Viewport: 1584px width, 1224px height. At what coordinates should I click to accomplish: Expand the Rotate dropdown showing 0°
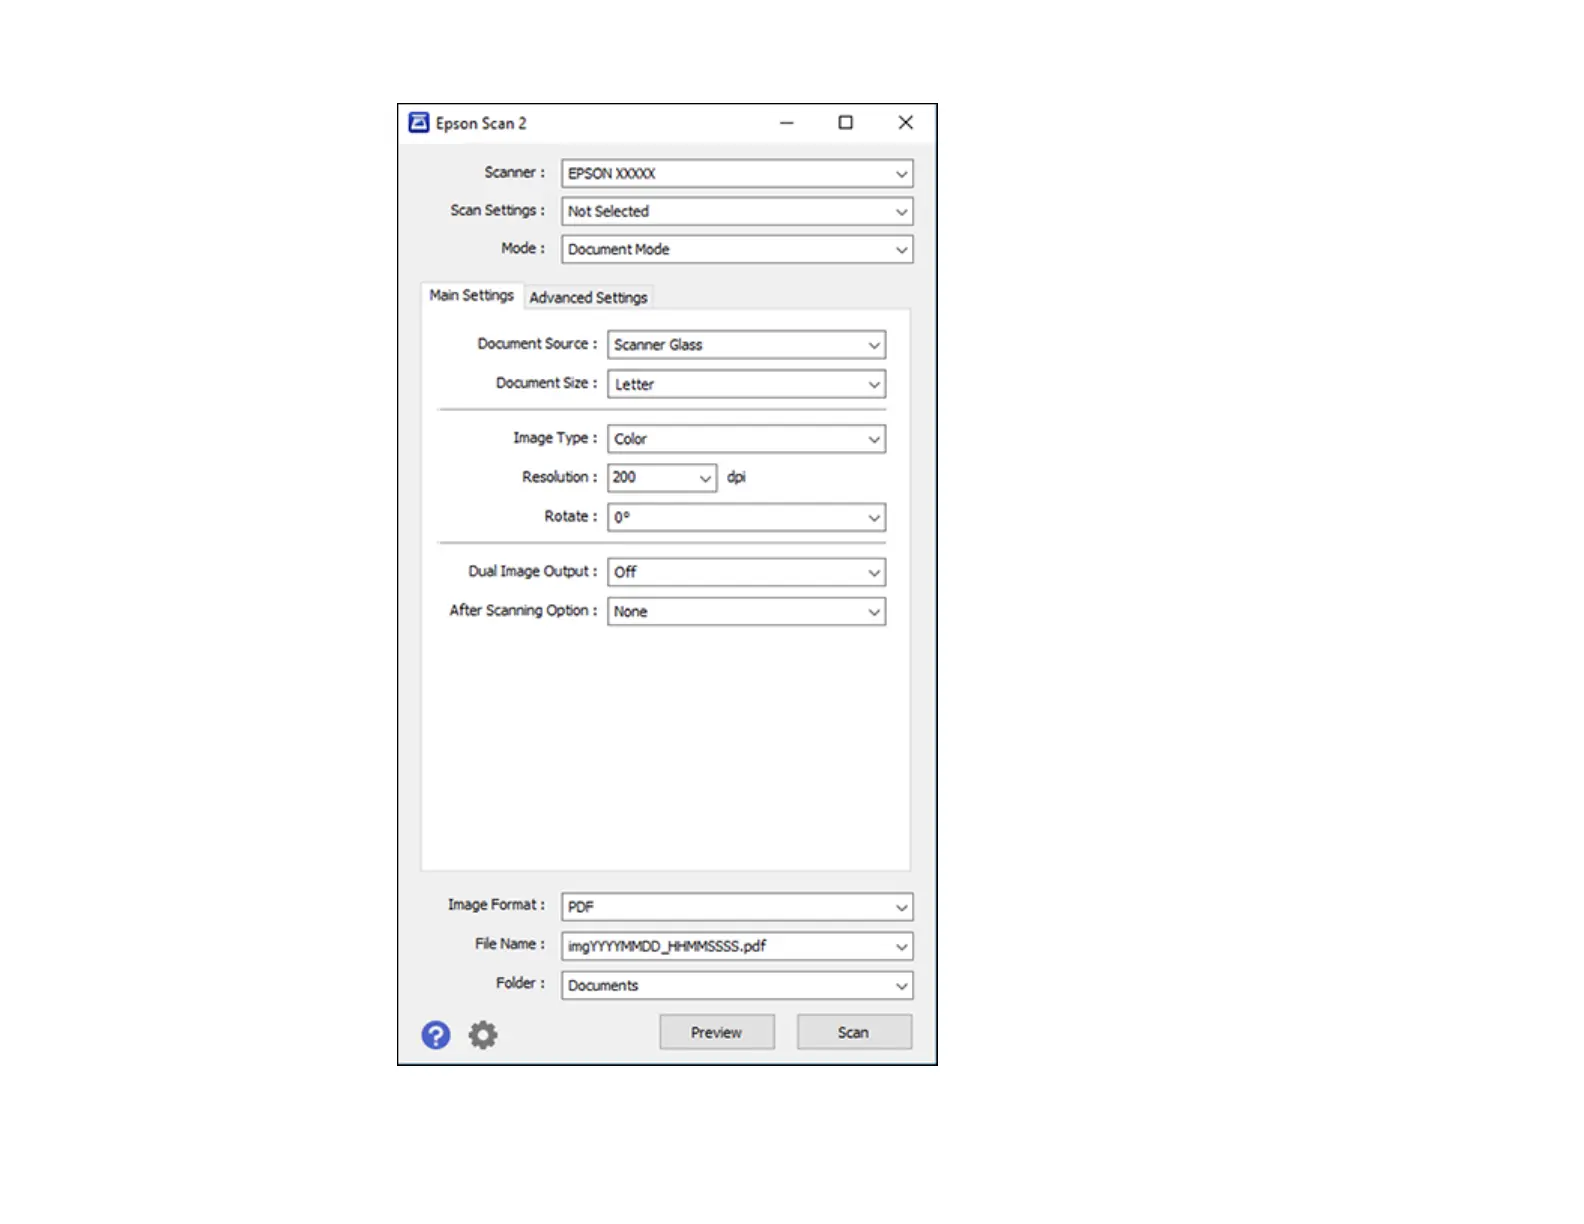point(746,518)
